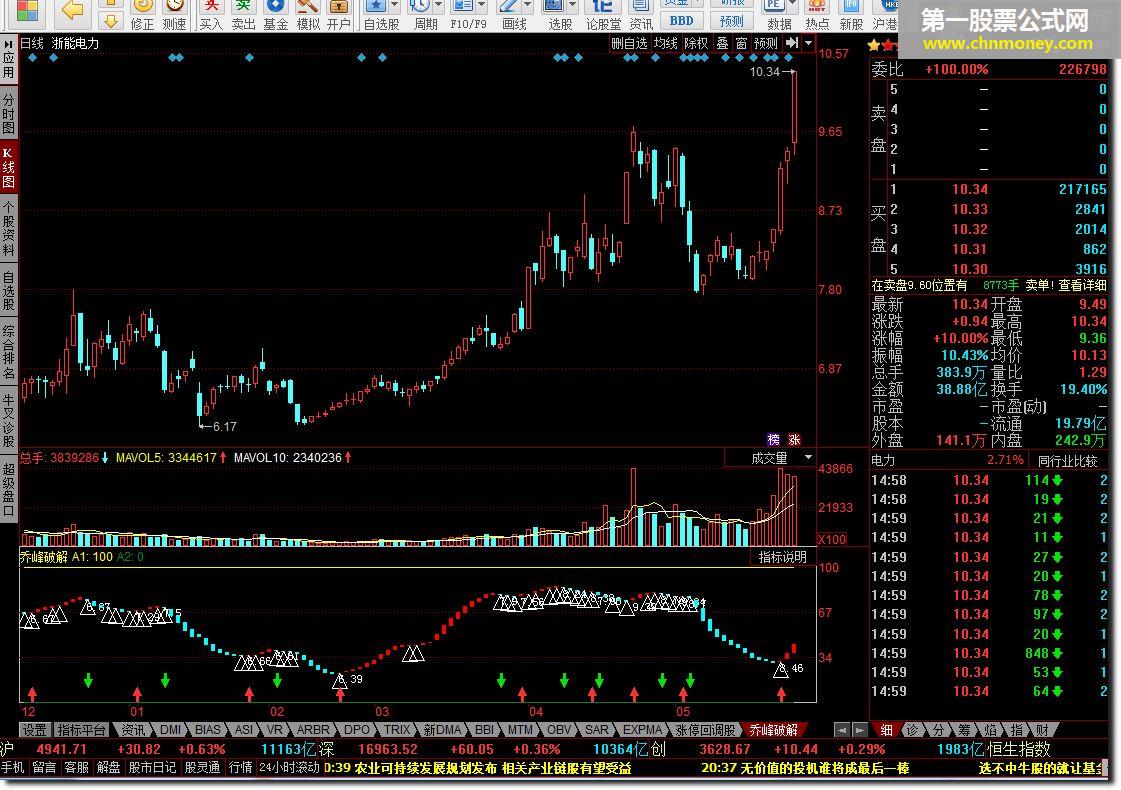Click the 同行业比较 button
This screenshot has width=1121, height=790.
pos(1067,461)
